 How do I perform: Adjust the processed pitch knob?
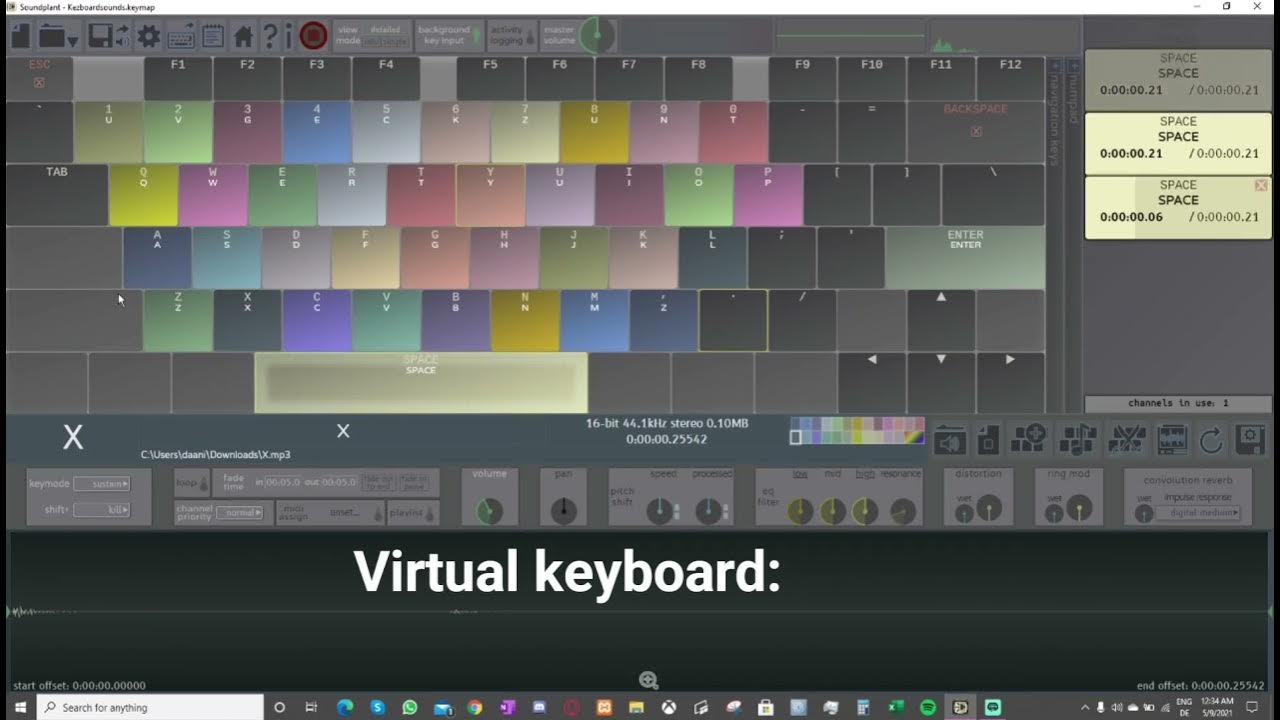tap(708, 511)
